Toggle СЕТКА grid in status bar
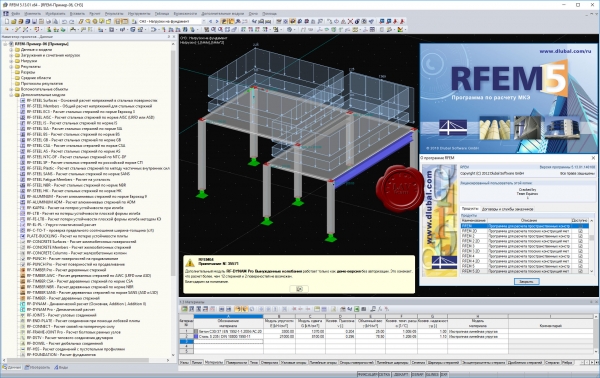The image size is (600, 378). tap(385, 375)
